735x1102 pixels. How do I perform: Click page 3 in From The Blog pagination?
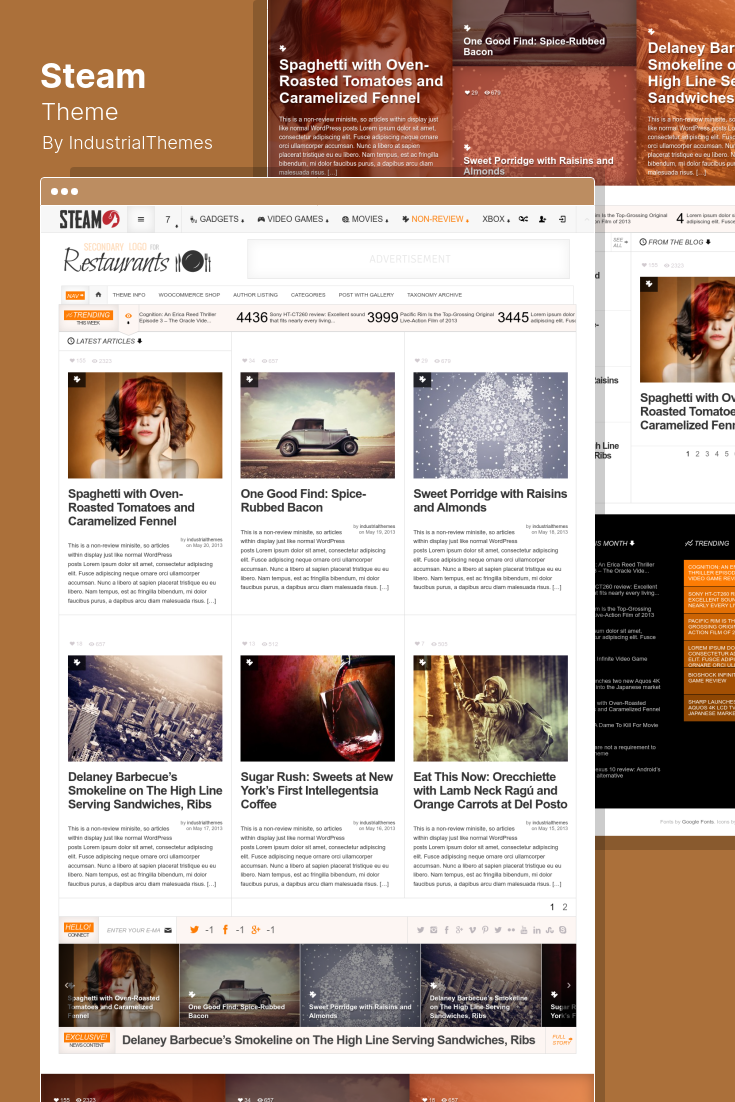click(x=707, y=454)
